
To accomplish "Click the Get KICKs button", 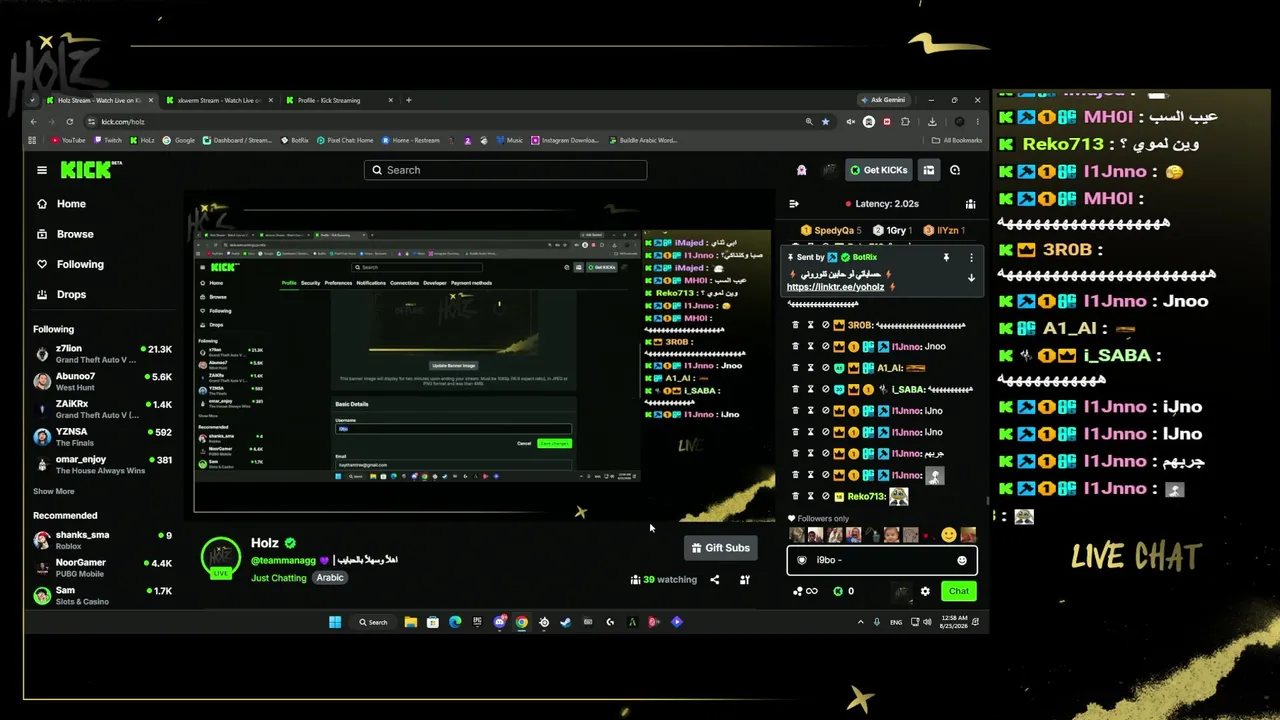I will (880, 170).
